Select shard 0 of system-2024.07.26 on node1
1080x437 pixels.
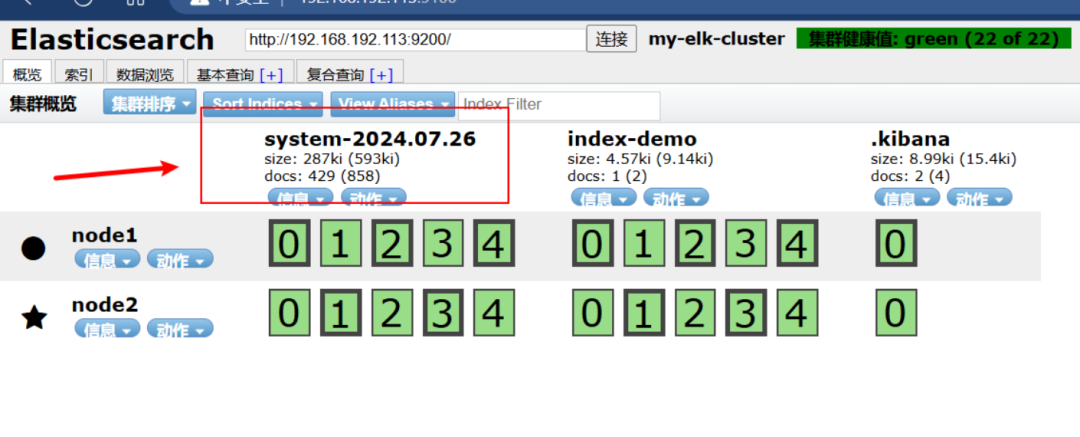[x=290, y=243]
